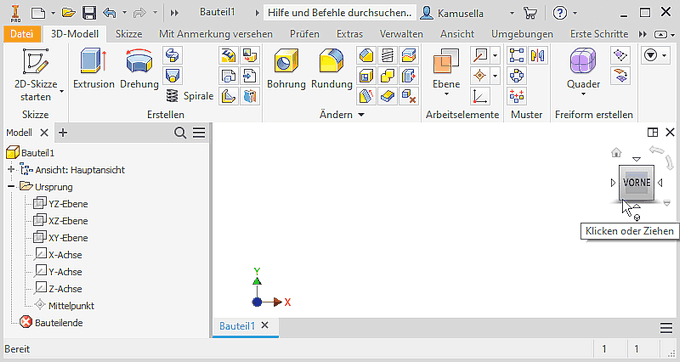Viewport: 680px width, 362px height.
Task: Expand the Ansicht: Hauptansicht tree node
Action: 11,170
